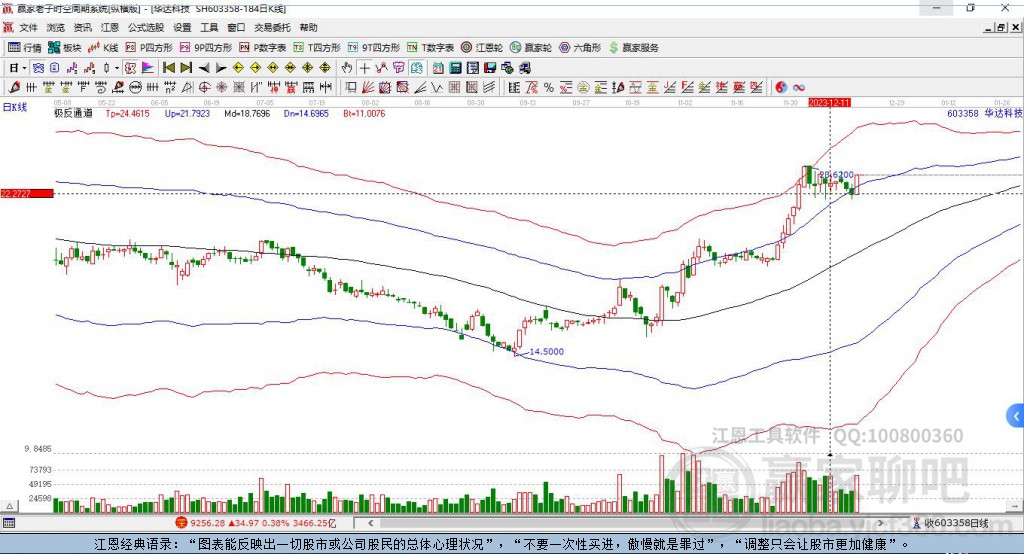Viewport: 1024px width, 554px height.
Task: Switch to the K线 candlestick chart
Action: click(103, 48)
